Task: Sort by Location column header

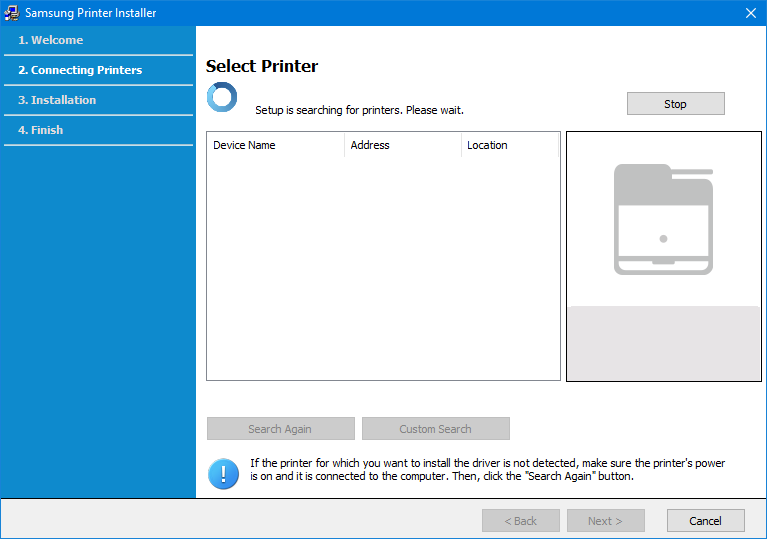Action: tap(510, 145)
